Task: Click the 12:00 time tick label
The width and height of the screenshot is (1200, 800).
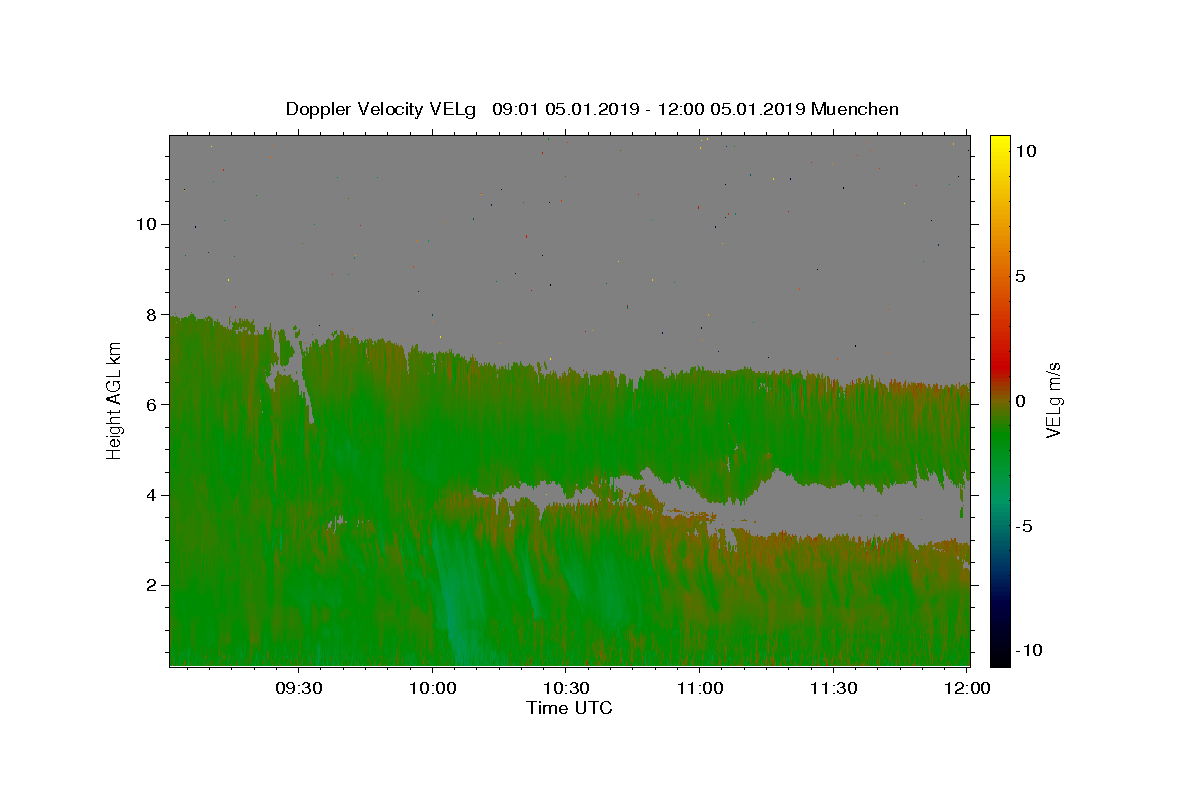Action: click(x=967, y=688)
